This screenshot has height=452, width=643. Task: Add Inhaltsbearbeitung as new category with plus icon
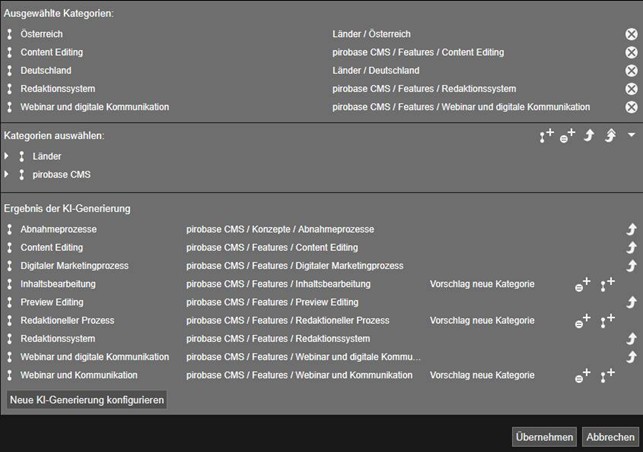pos(607,285)
